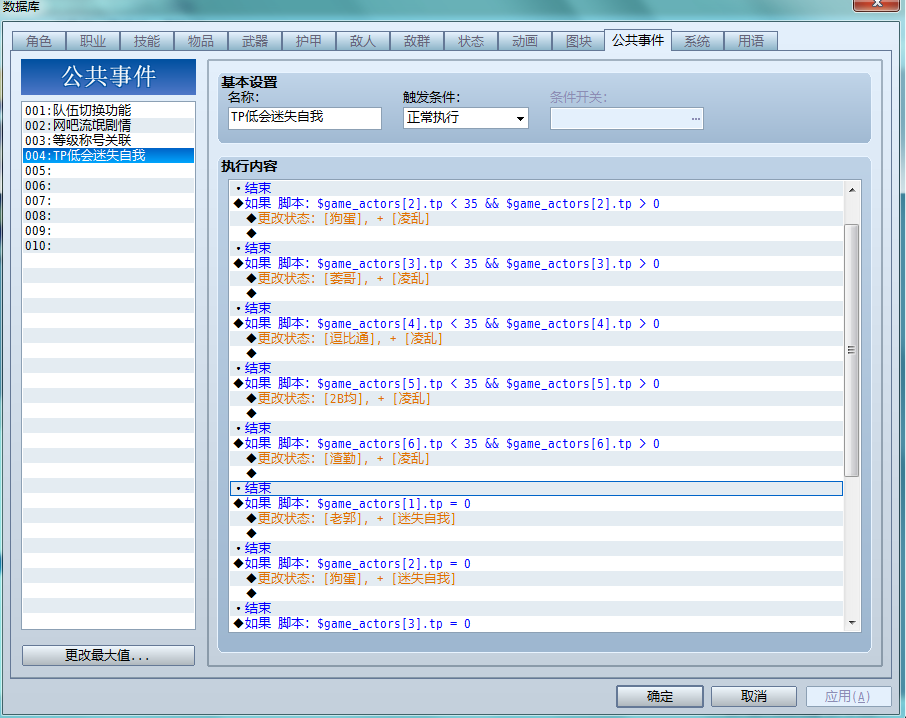Open the 武器 tab

(x=255, y=41)
